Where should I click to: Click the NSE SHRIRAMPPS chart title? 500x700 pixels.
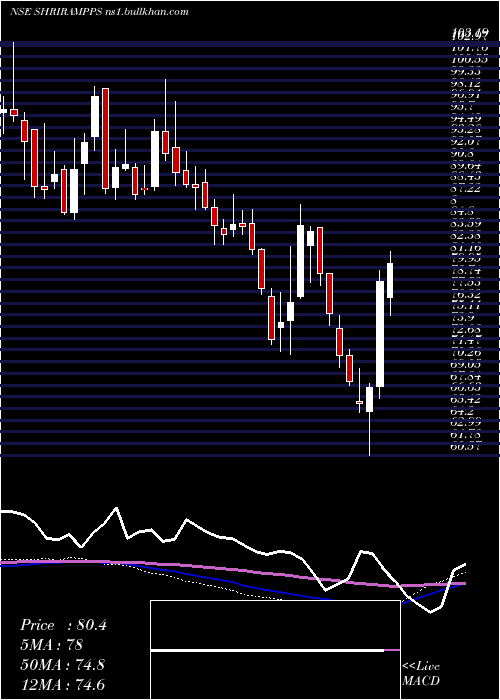tap(99, 12)
